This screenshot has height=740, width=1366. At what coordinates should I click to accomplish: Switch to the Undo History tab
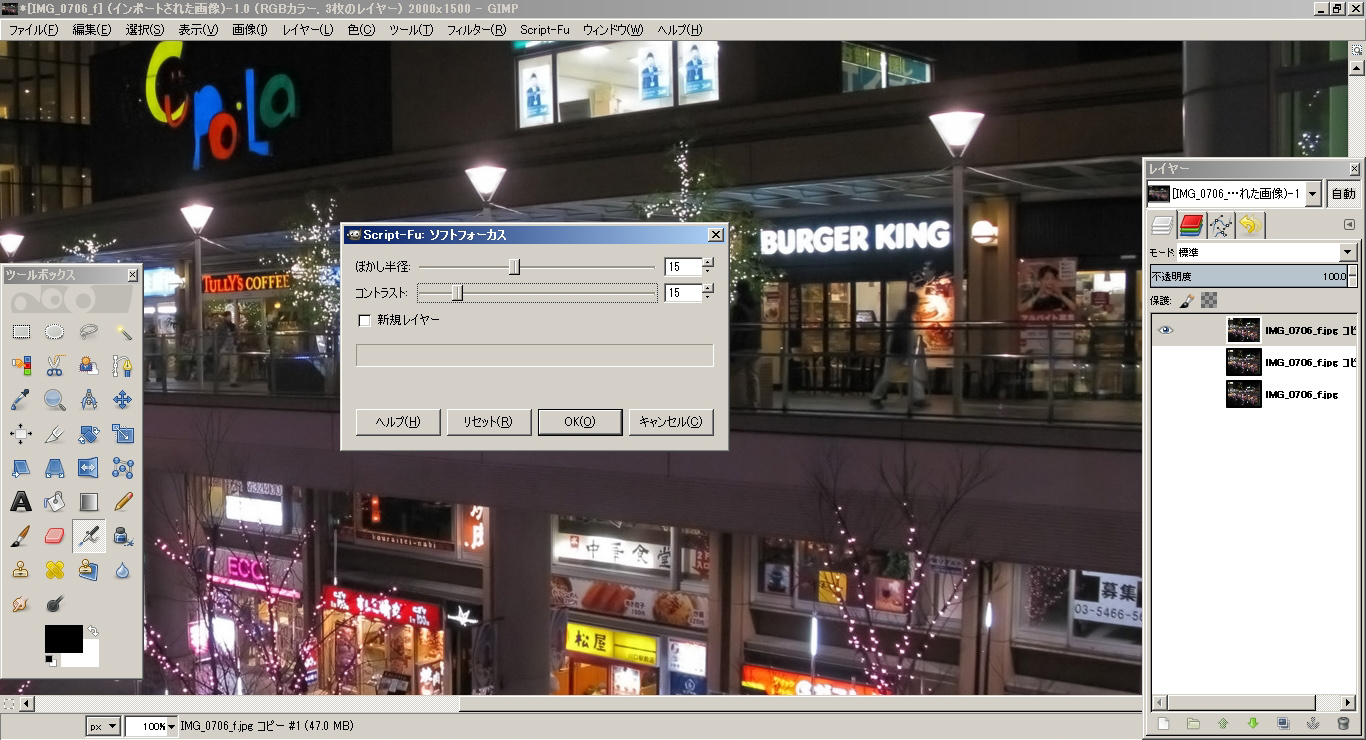pos(1251,225)
